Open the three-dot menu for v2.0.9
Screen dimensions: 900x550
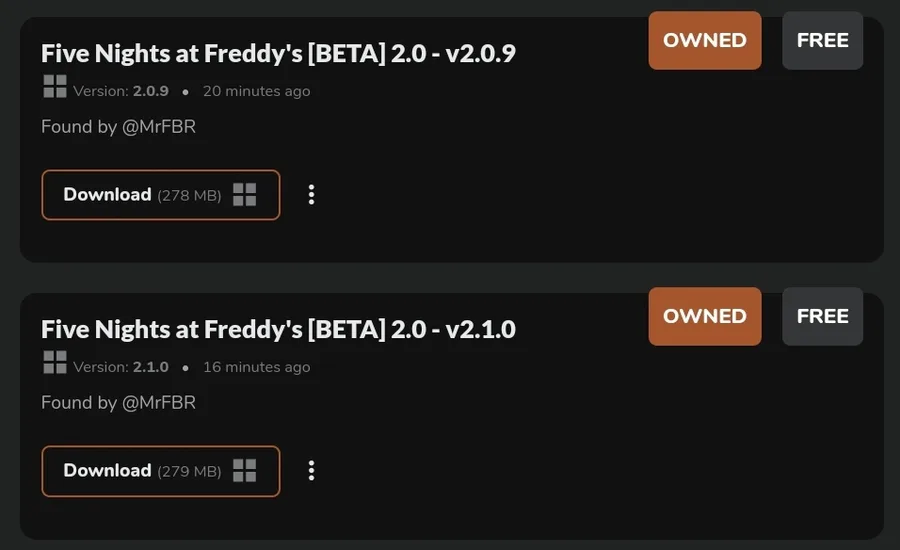click(x=311, y=195)
